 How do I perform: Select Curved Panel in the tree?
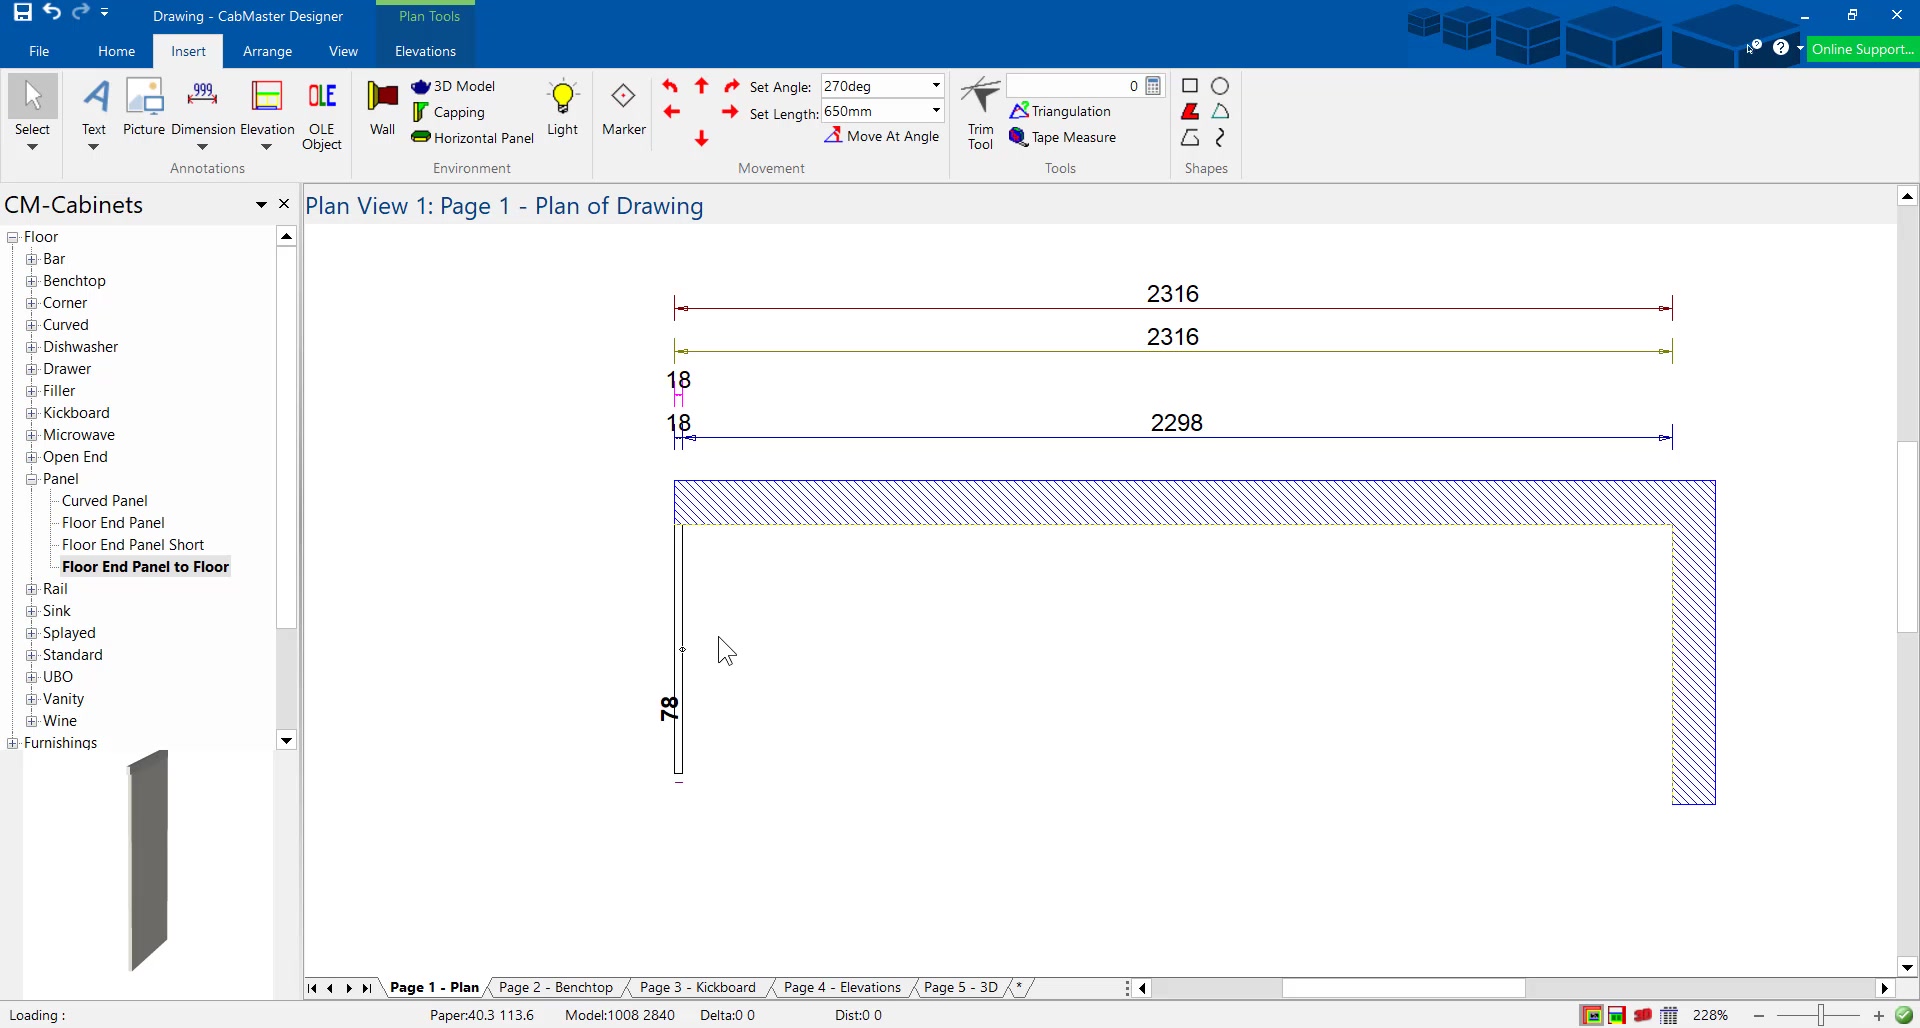[105, 501]
